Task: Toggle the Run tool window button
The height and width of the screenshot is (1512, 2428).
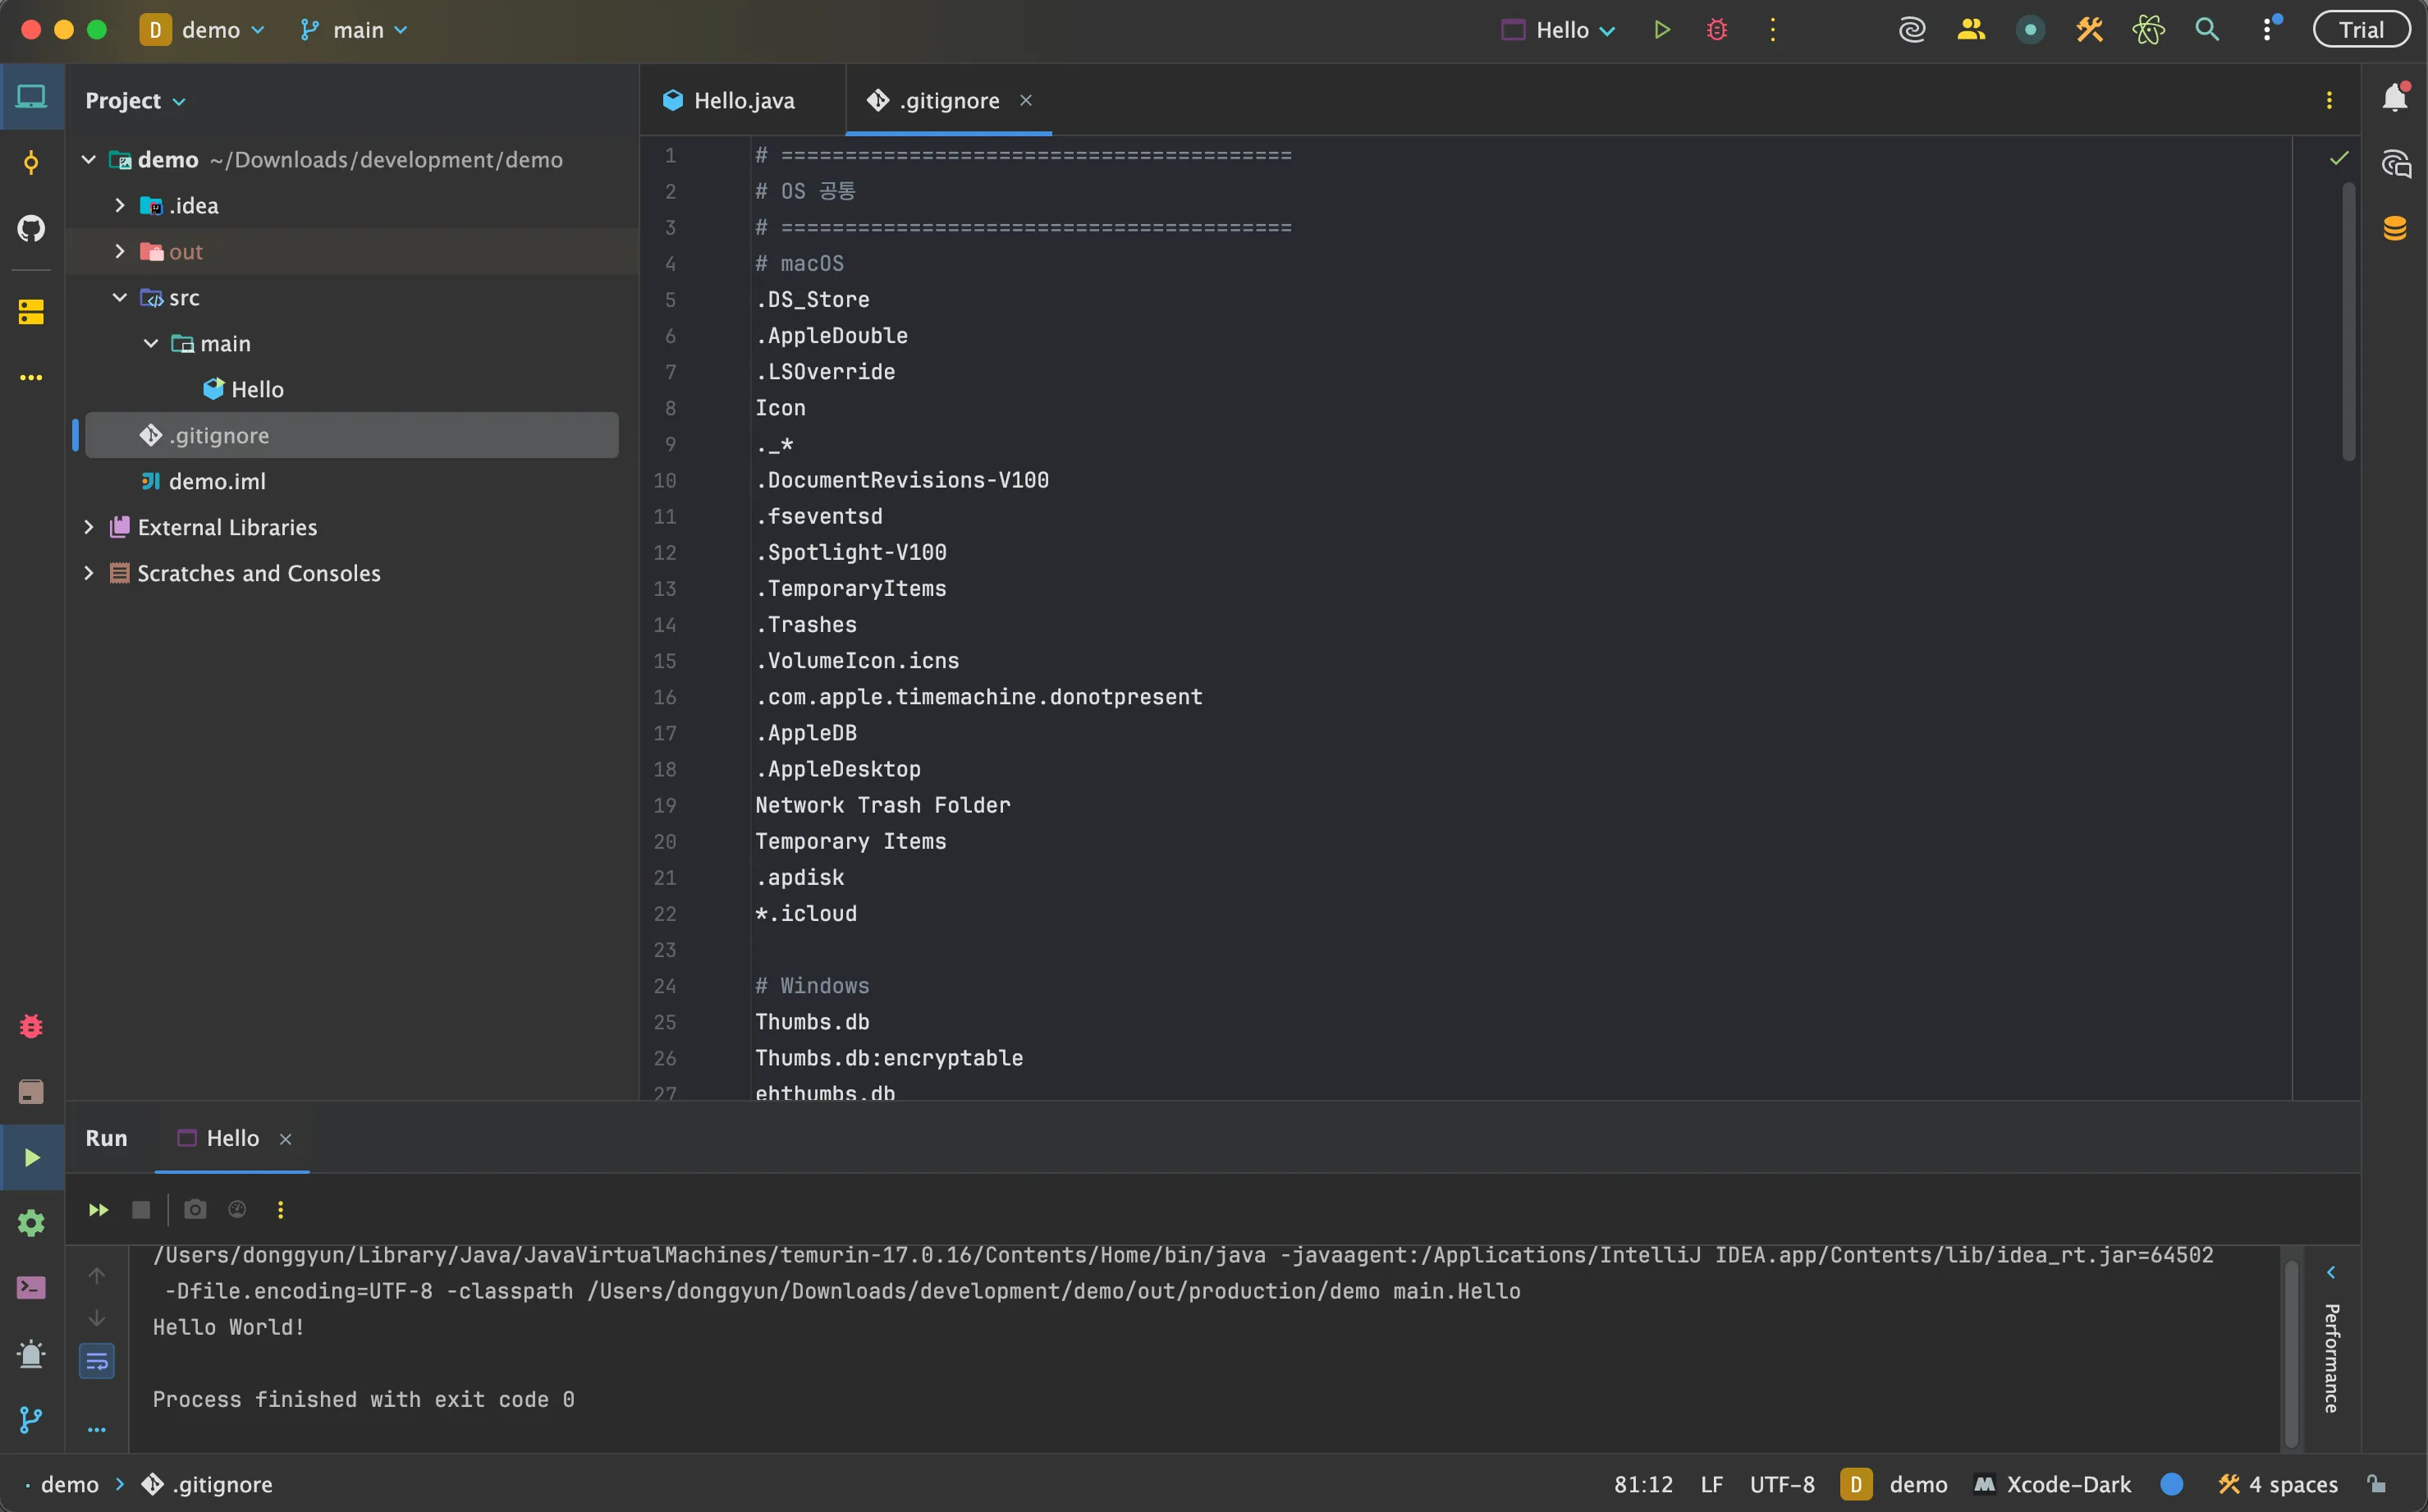Action: 31,1157
